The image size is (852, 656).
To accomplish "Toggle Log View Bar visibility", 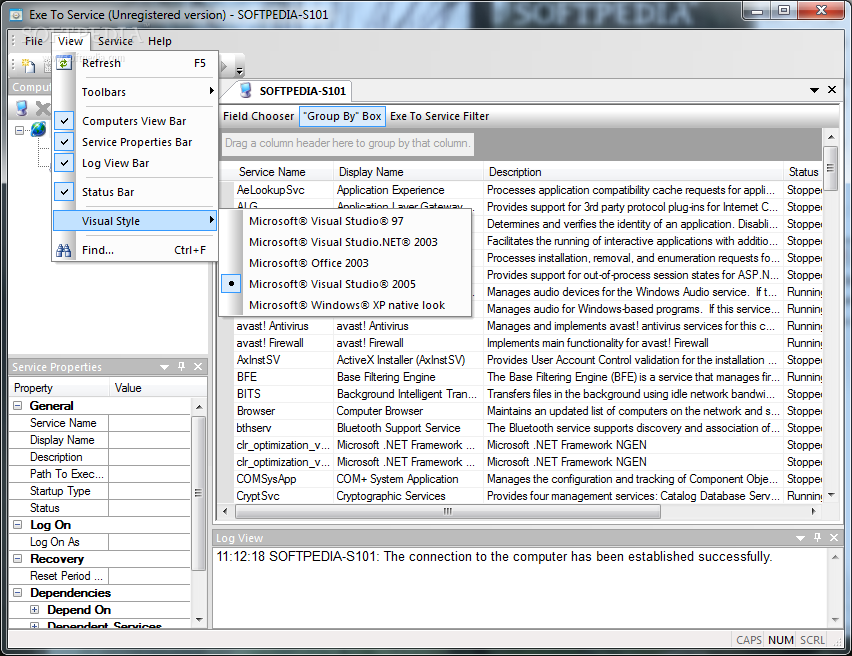I will (x=135, y=163).
